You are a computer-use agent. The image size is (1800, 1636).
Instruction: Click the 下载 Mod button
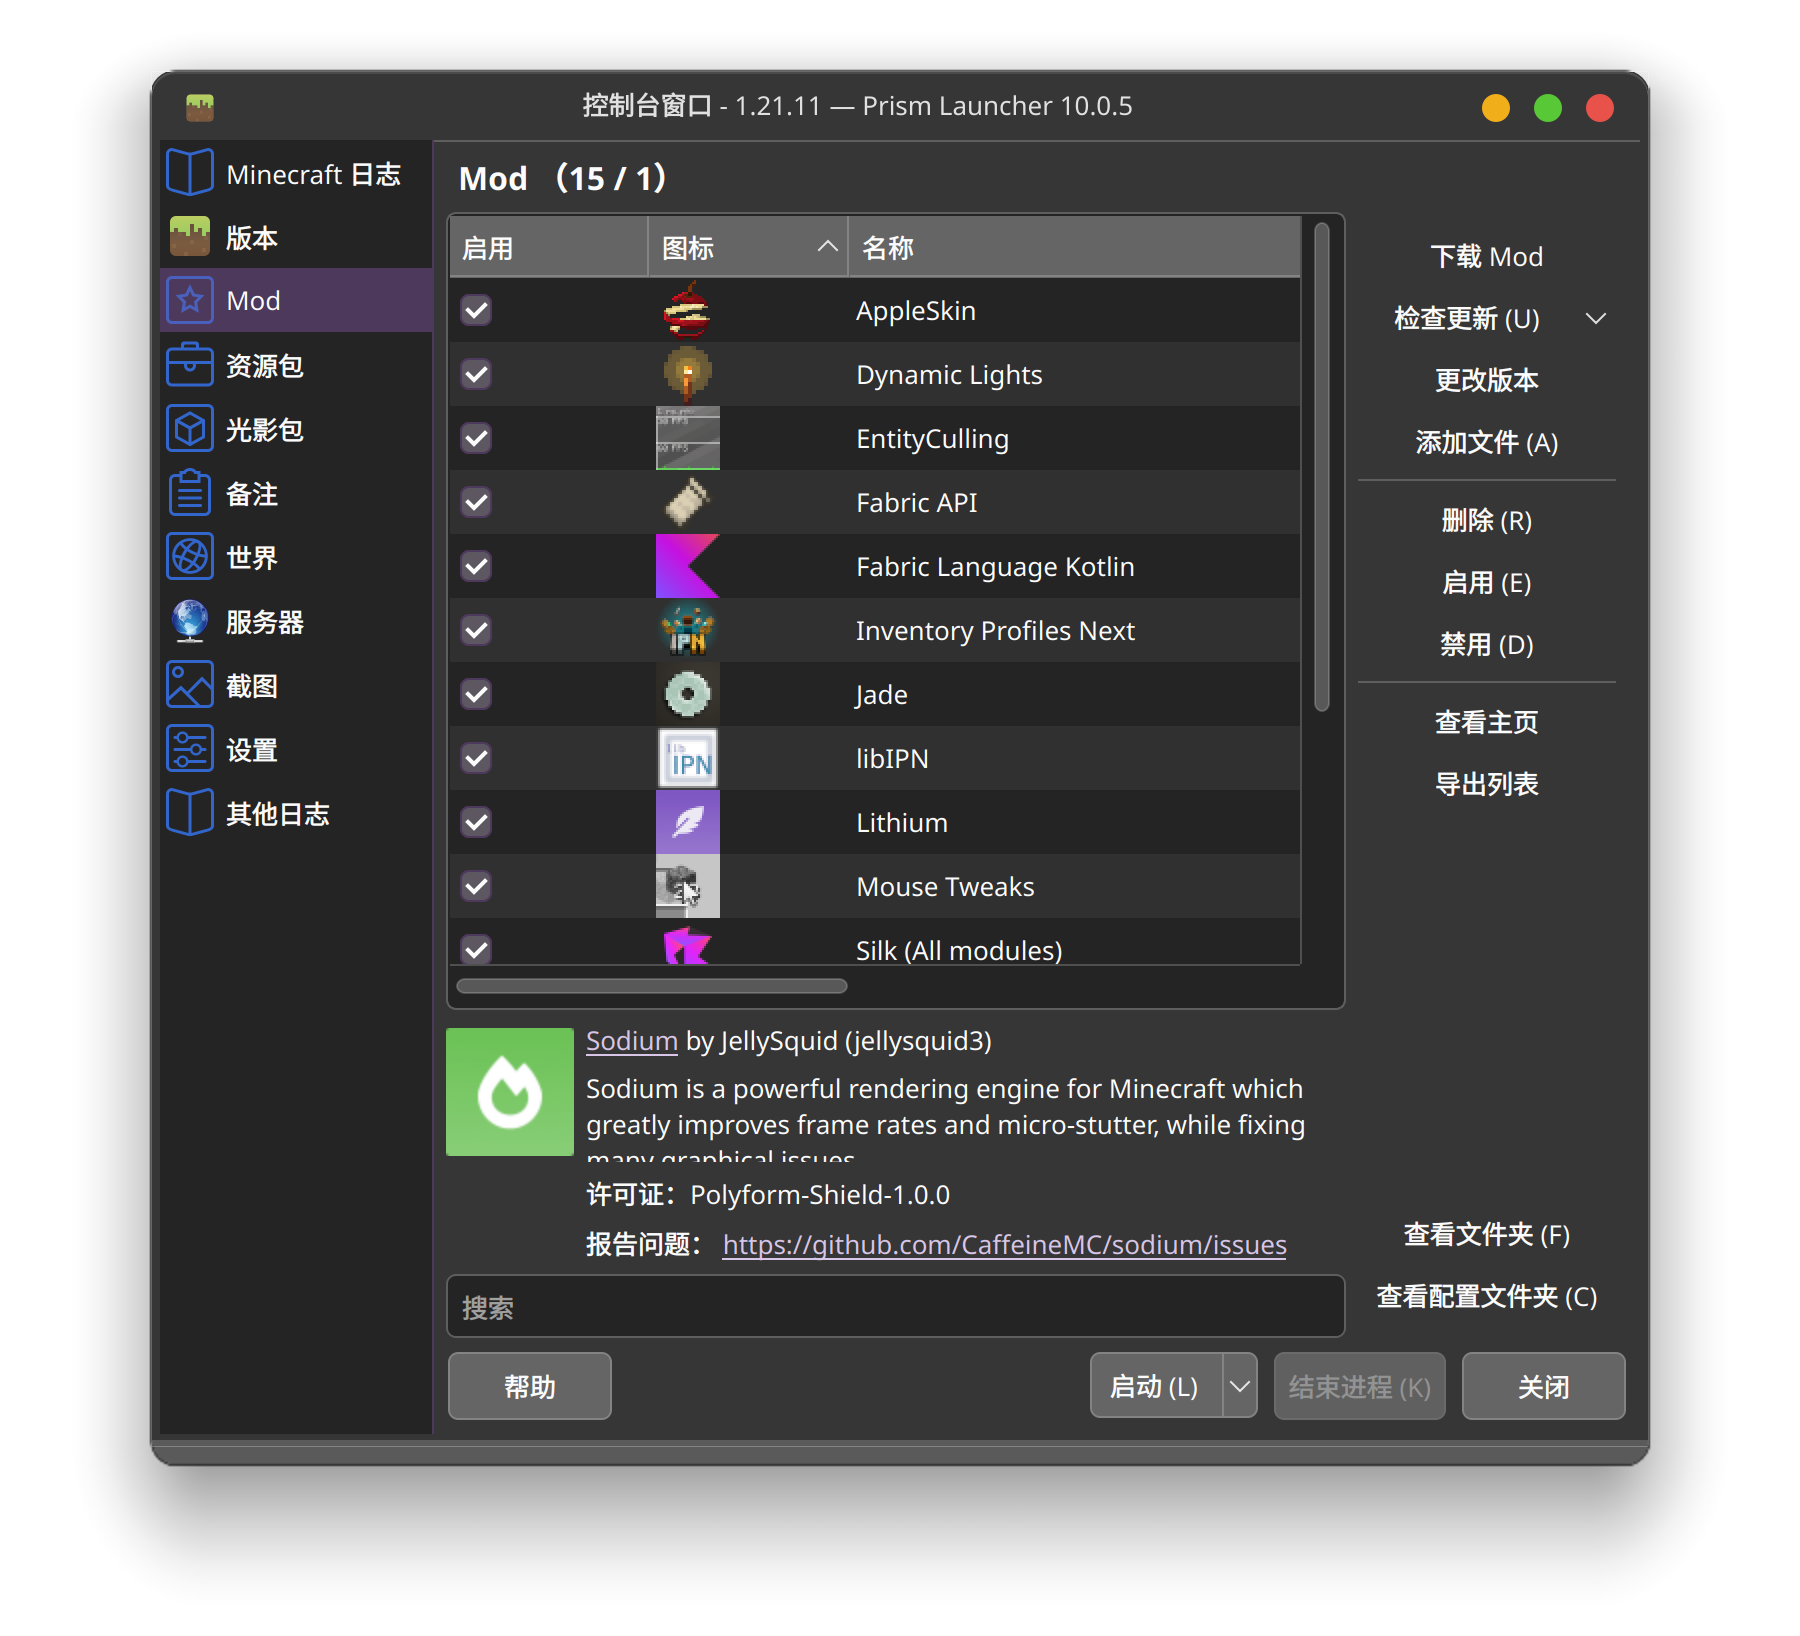point(1486,257)
